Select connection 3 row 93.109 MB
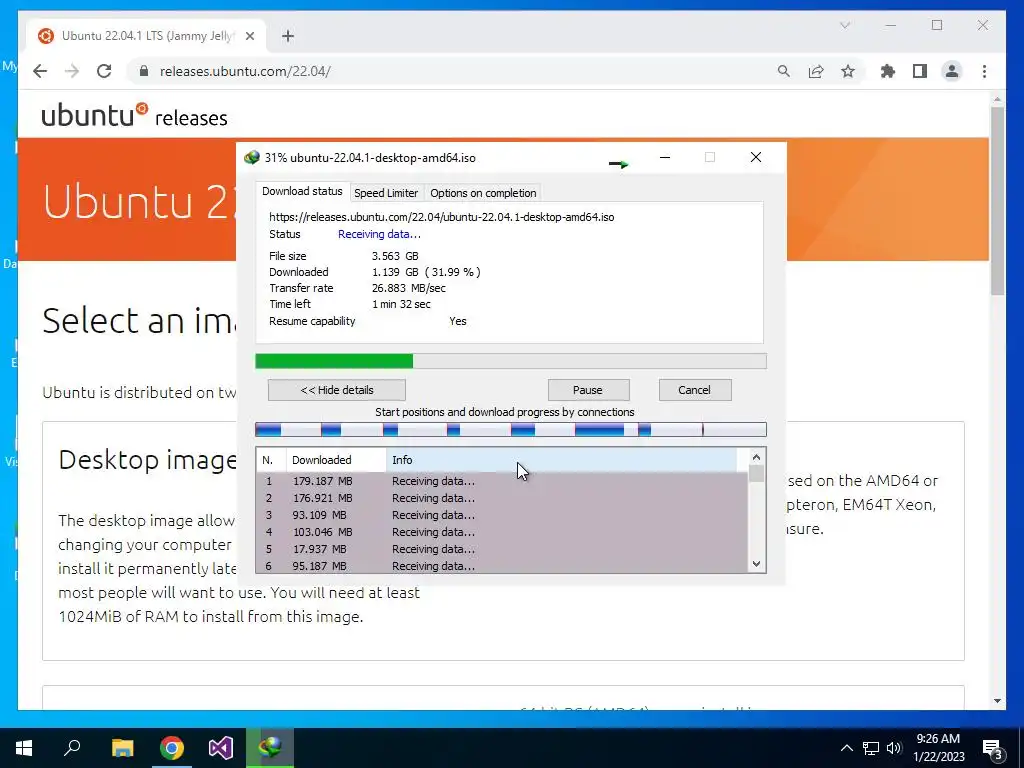This screenshot has width=1024, height=768. 502,515
